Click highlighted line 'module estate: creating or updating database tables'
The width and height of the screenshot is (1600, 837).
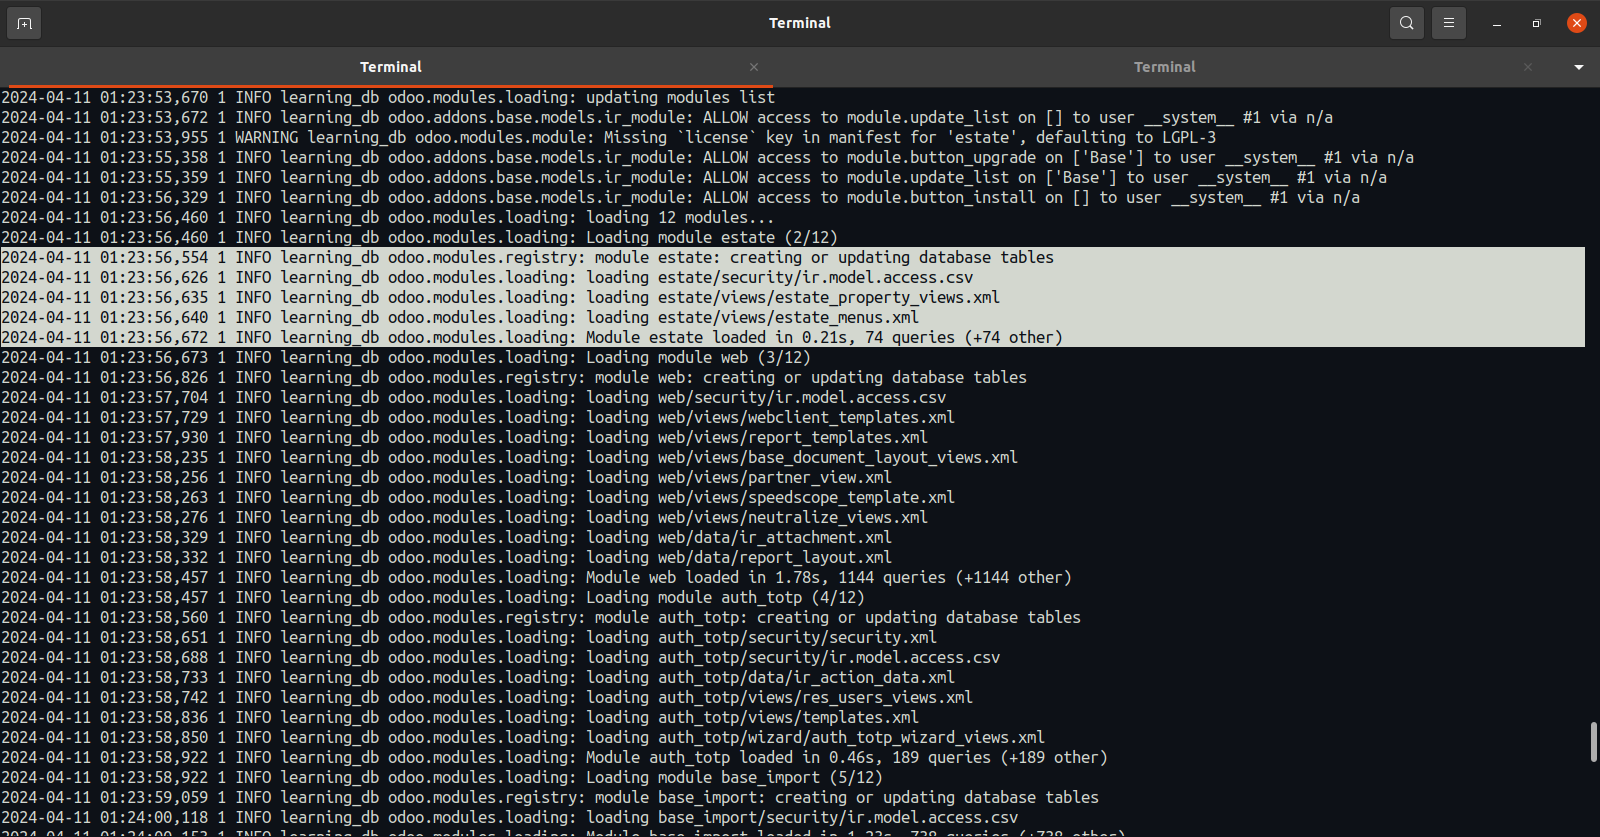[x=528, y=257]
